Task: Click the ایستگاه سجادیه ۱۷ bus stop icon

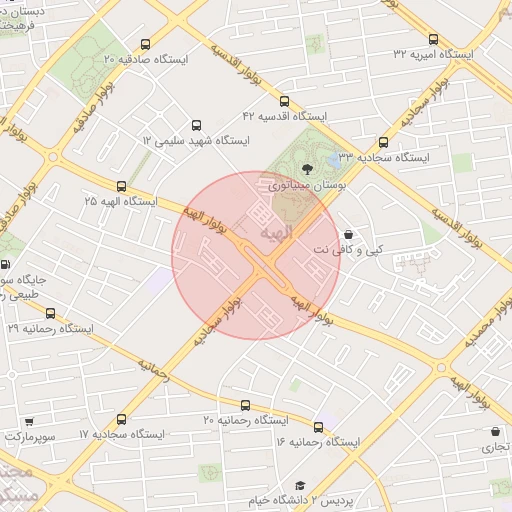Action: (x=122, y=419)
